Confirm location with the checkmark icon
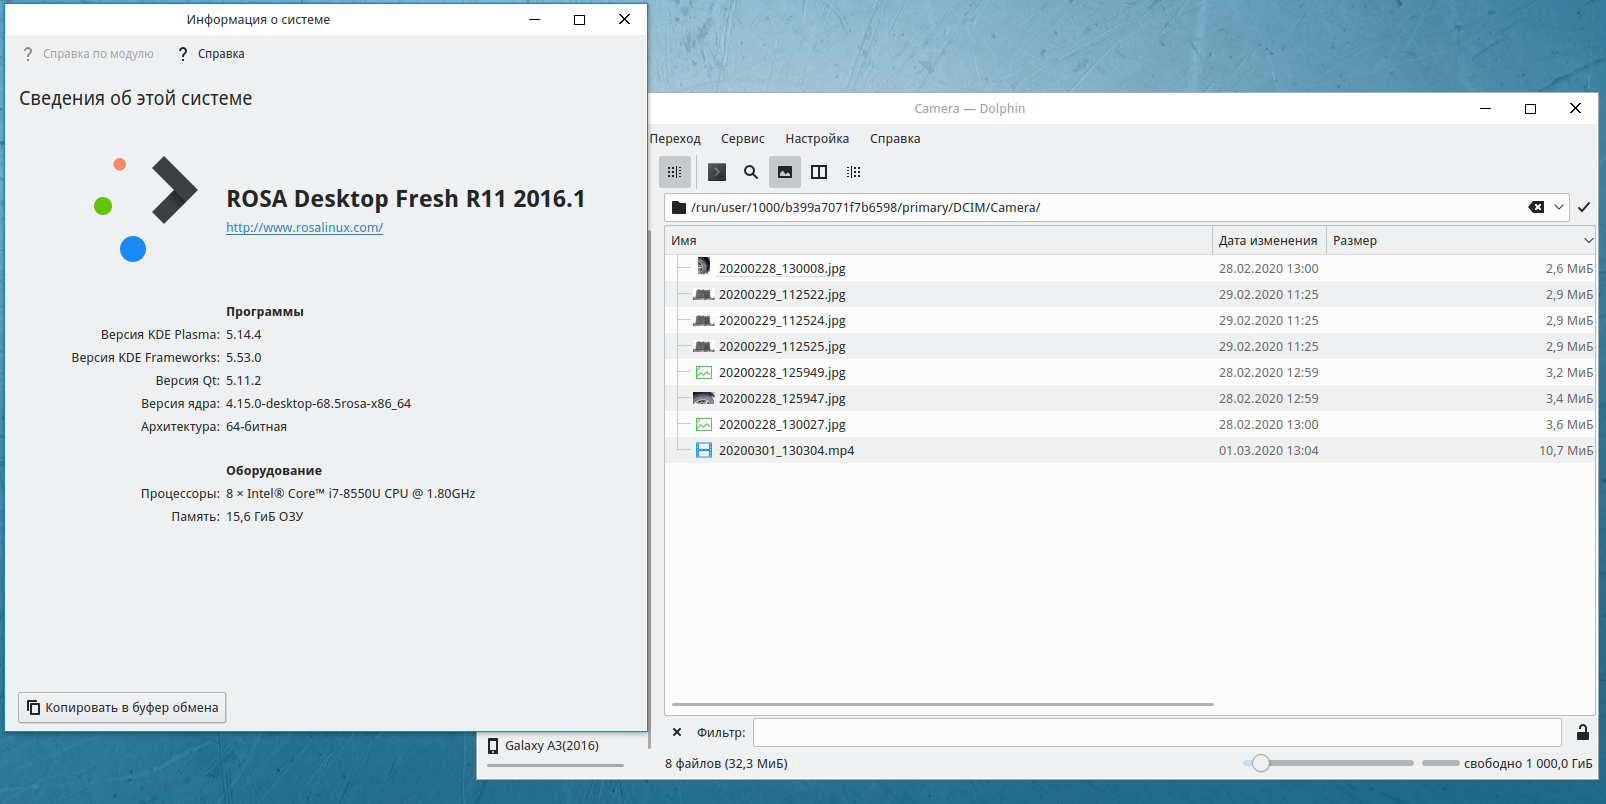Image resolution: width=1606 pixels, height=804 pixels. click(x=1584, y=207)
